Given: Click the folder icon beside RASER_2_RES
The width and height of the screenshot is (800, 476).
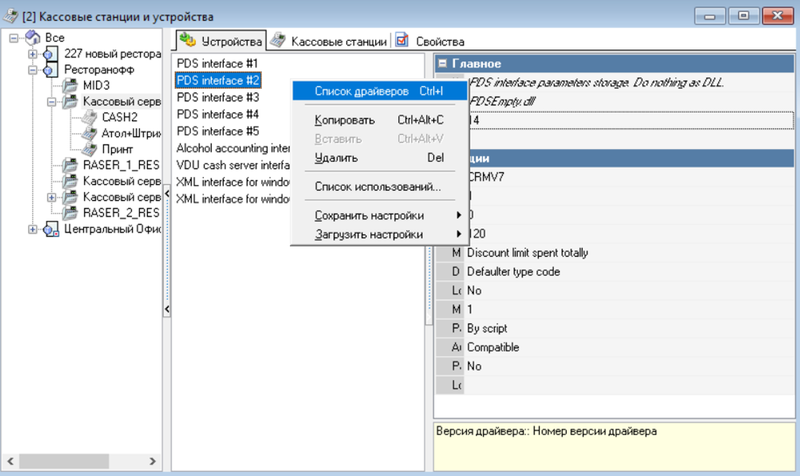Looking at the screenshot, I should click(x=70, y=213).
